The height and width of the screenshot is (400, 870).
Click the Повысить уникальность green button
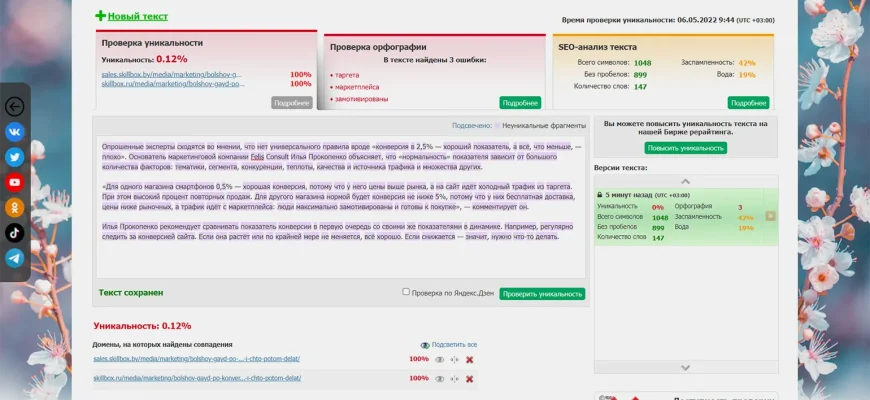(x=686, y=148)
